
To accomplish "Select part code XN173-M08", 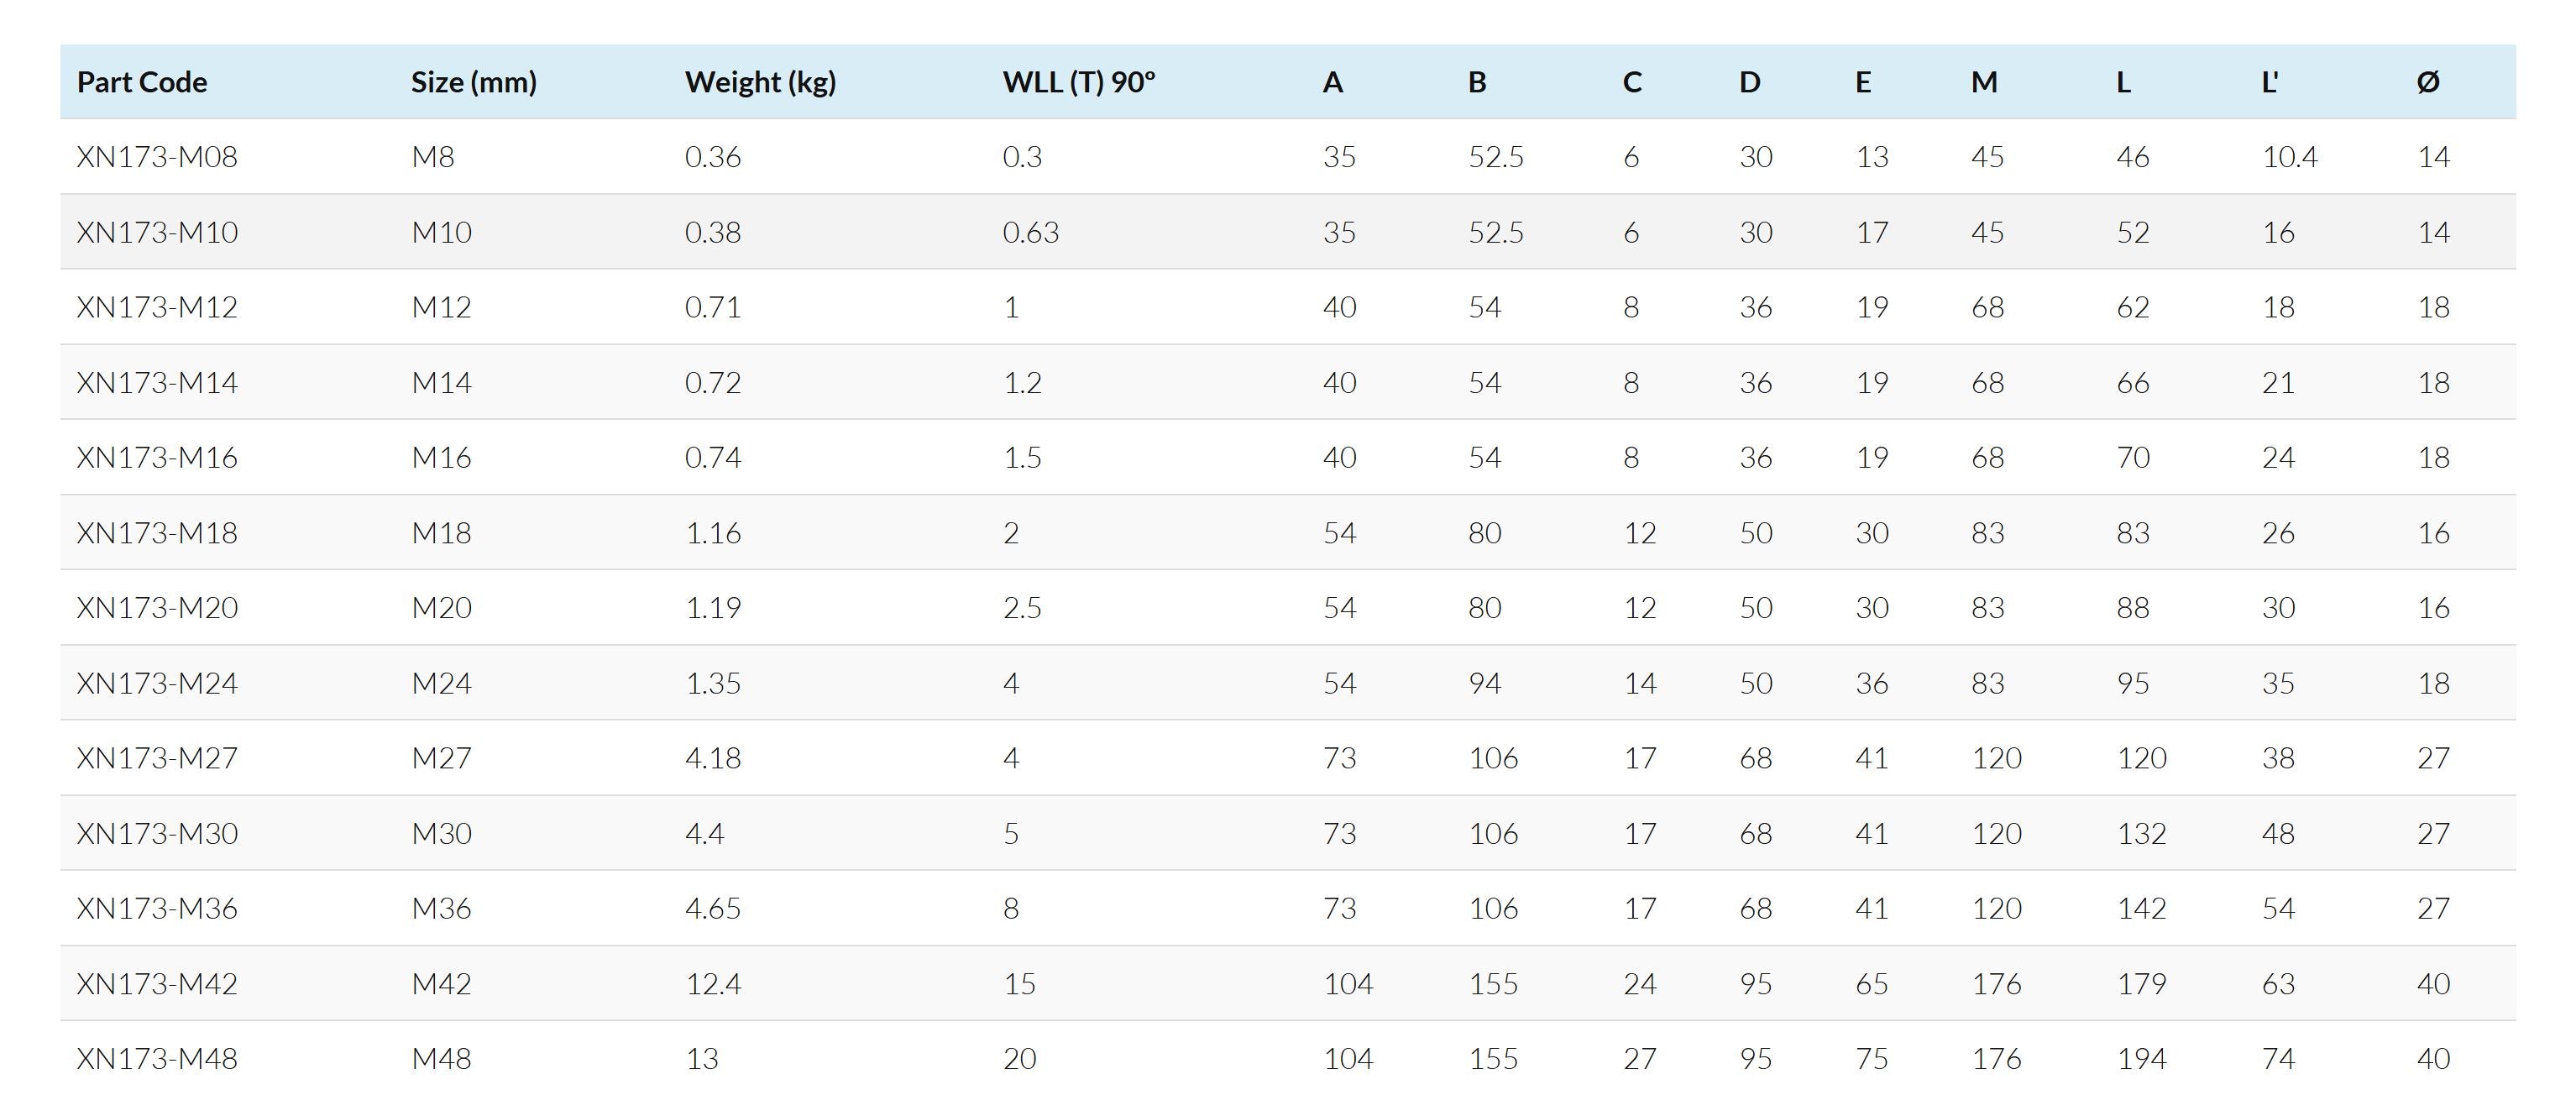I will point(157,157).
